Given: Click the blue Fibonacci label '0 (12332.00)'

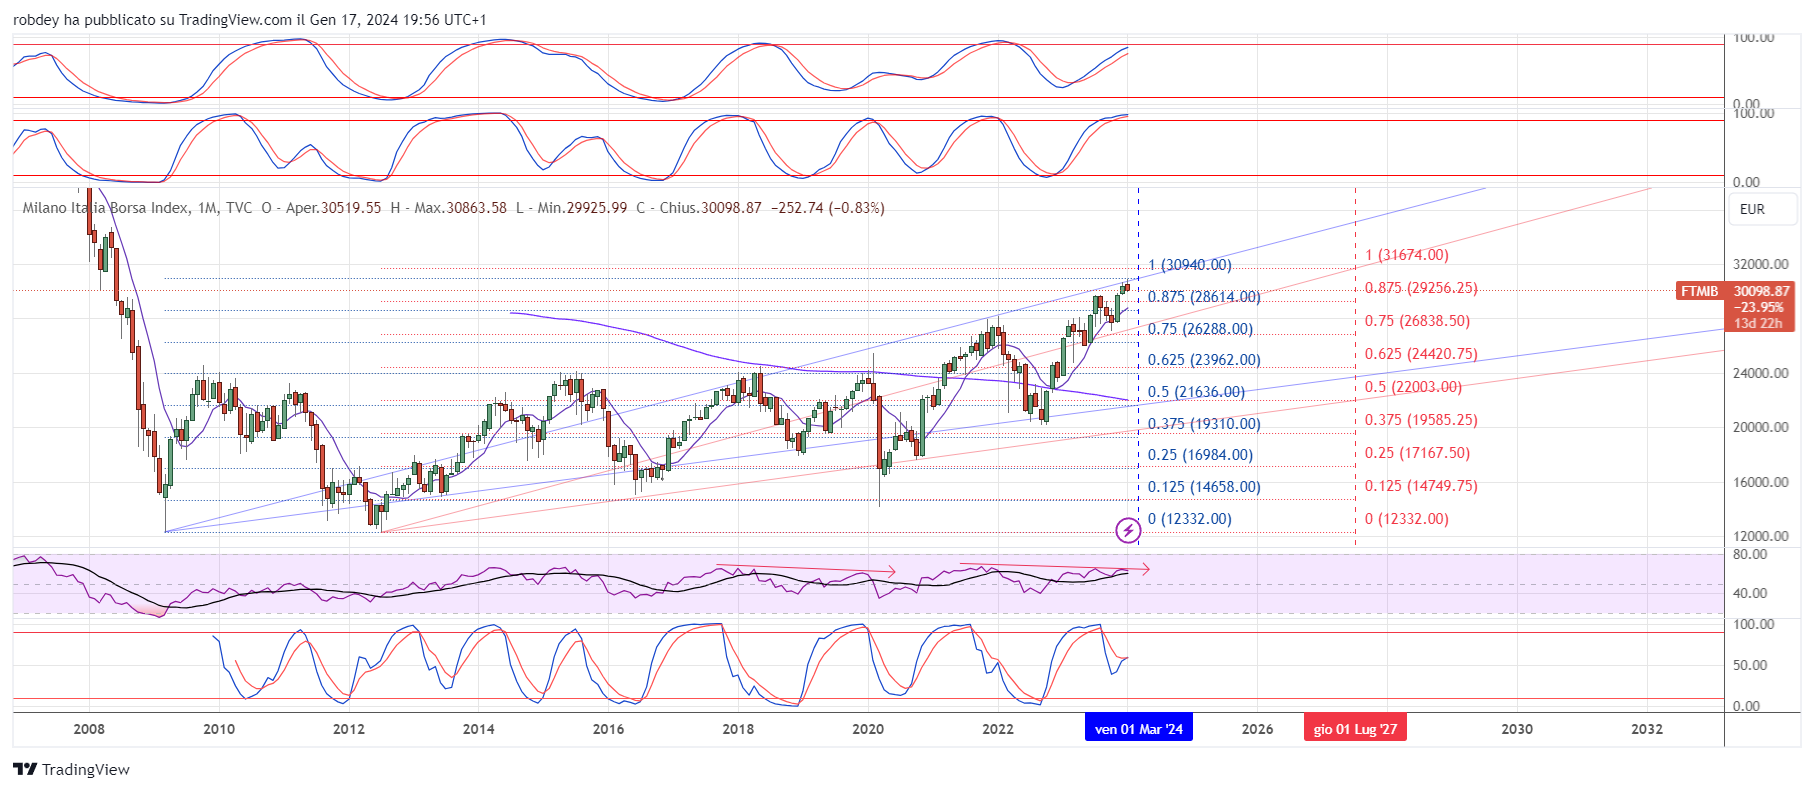Looking at the screenshot, I should pos(1190,519).
